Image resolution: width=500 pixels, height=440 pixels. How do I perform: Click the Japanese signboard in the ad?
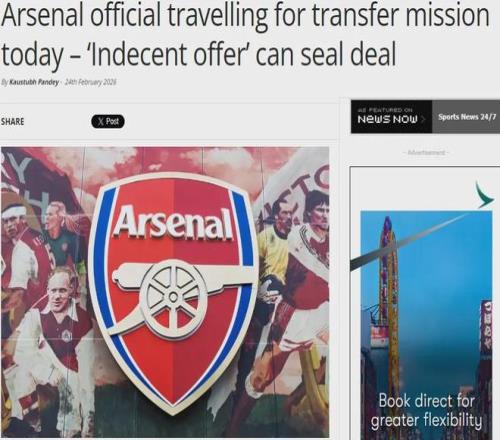pos(486,326)
